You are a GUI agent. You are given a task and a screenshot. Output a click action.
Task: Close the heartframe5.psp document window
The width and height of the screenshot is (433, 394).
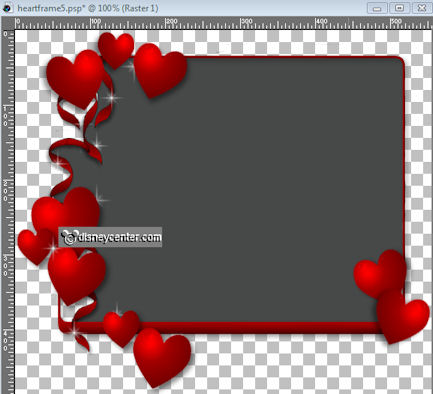click(422, 8)
